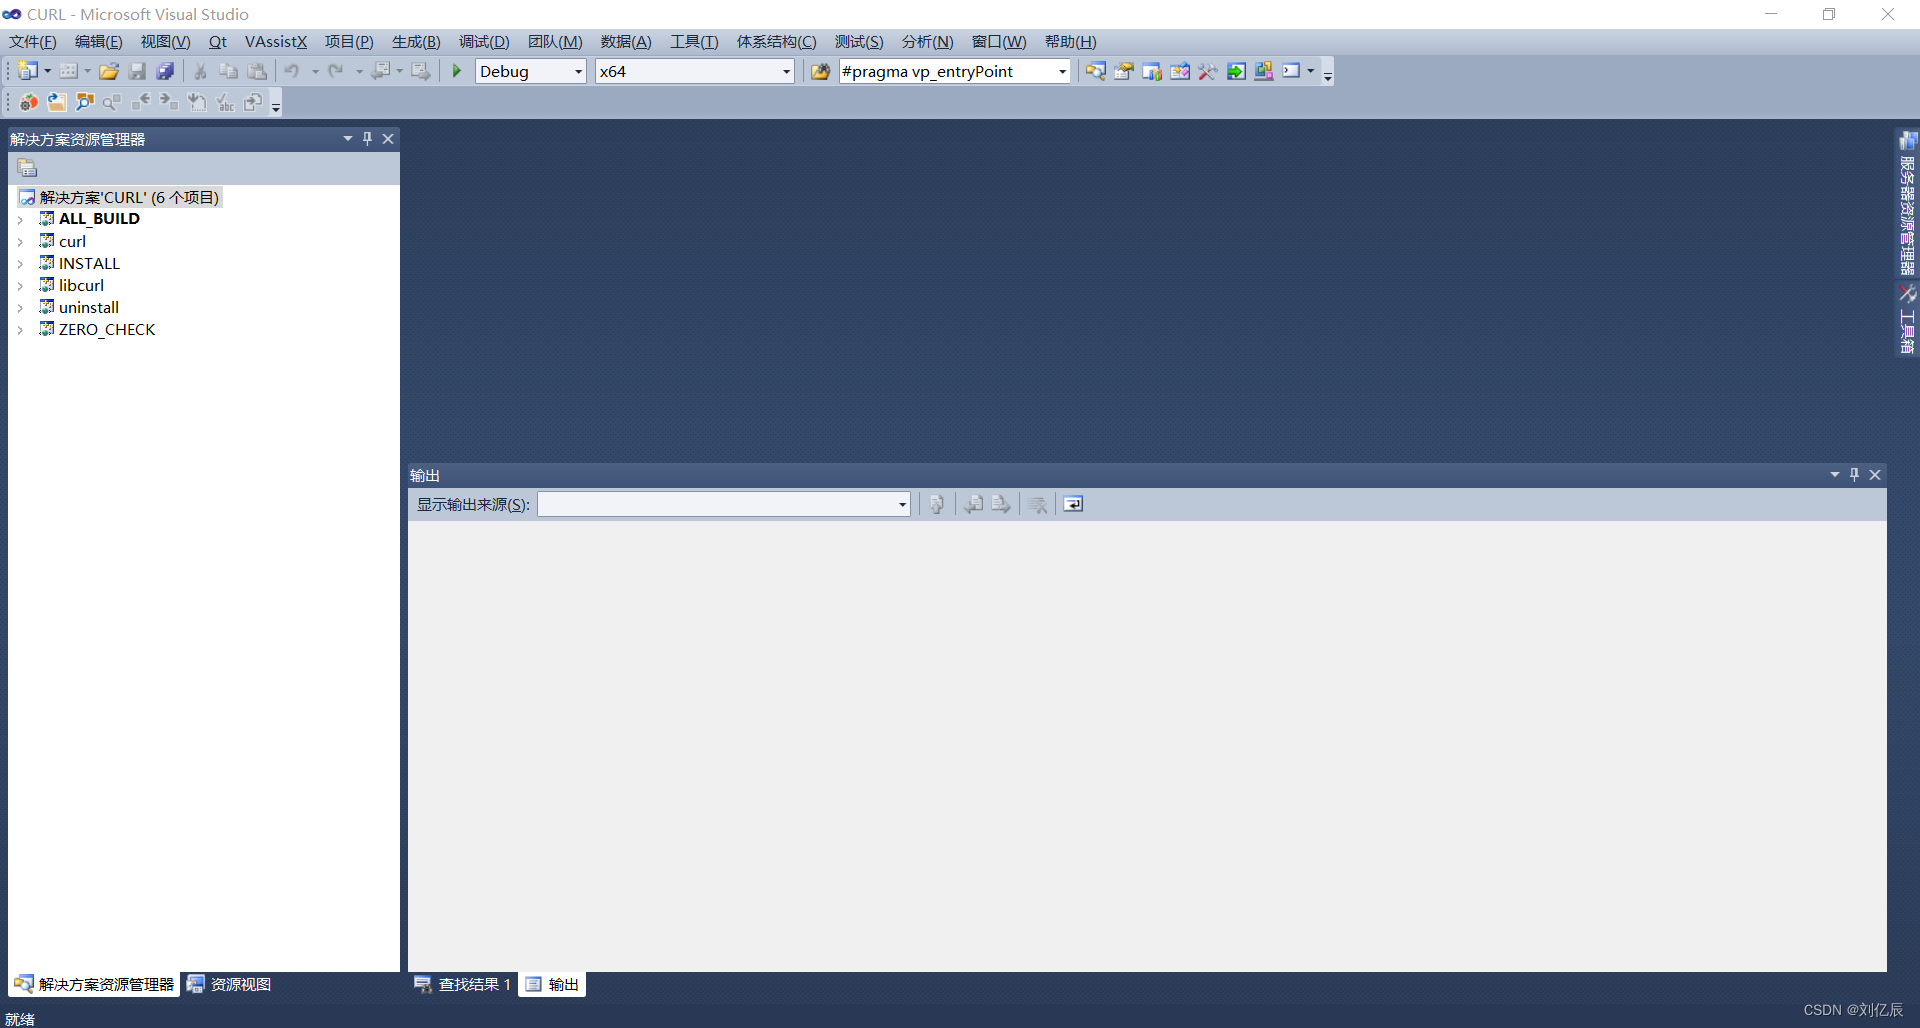Switch to the 查找结果 1 tab

tap(463, 984)
